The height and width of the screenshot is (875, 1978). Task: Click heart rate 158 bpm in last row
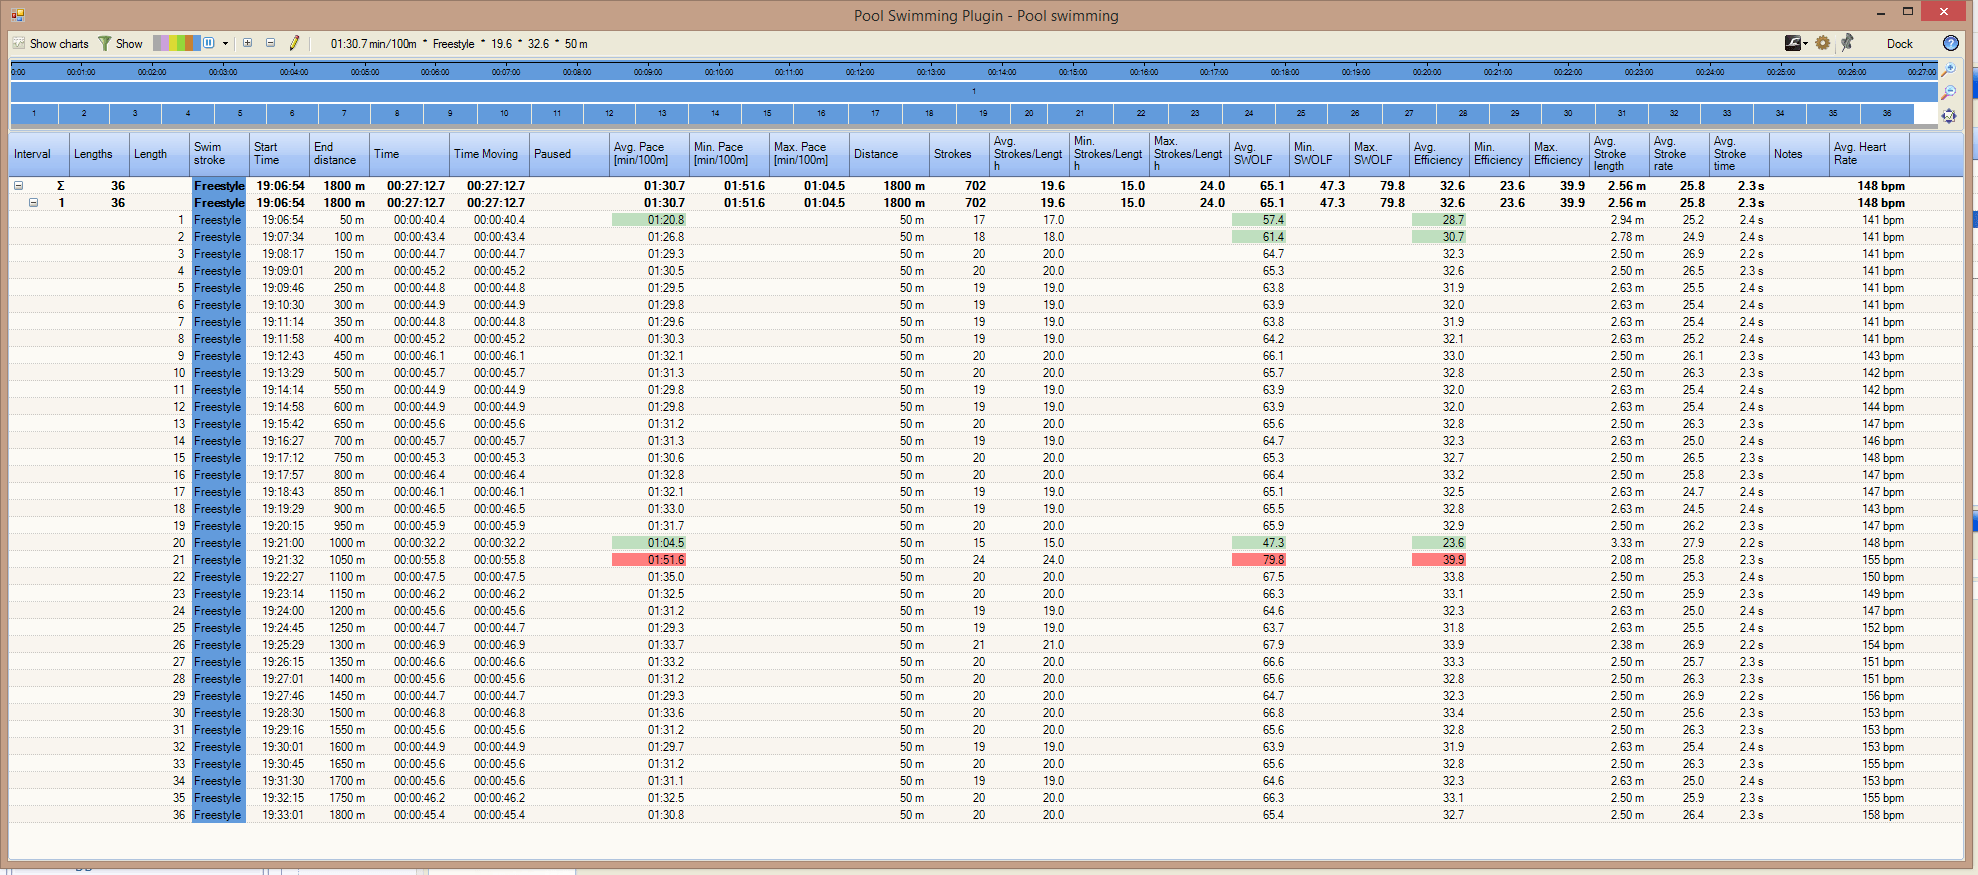(x=1883, y=815)
